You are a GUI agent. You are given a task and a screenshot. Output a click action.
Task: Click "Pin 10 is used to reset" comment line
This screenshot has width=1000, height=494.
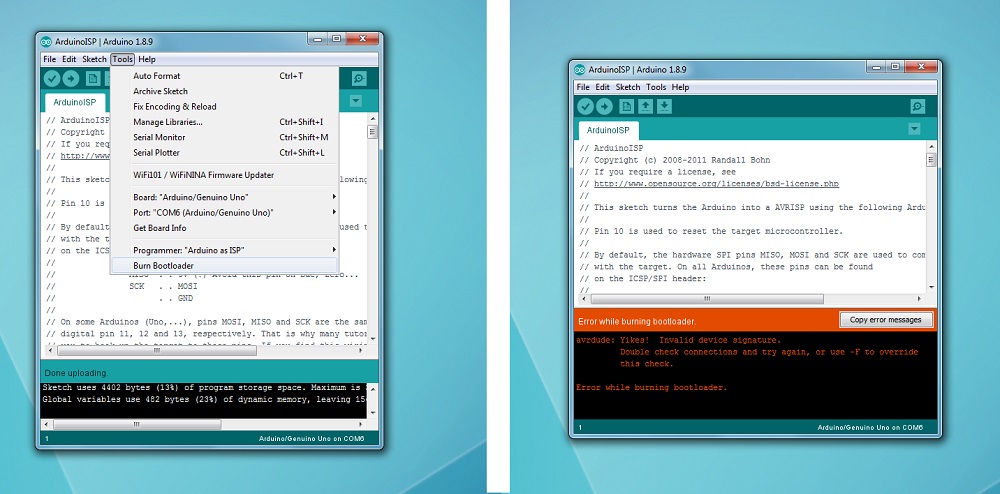coord(711,231)
